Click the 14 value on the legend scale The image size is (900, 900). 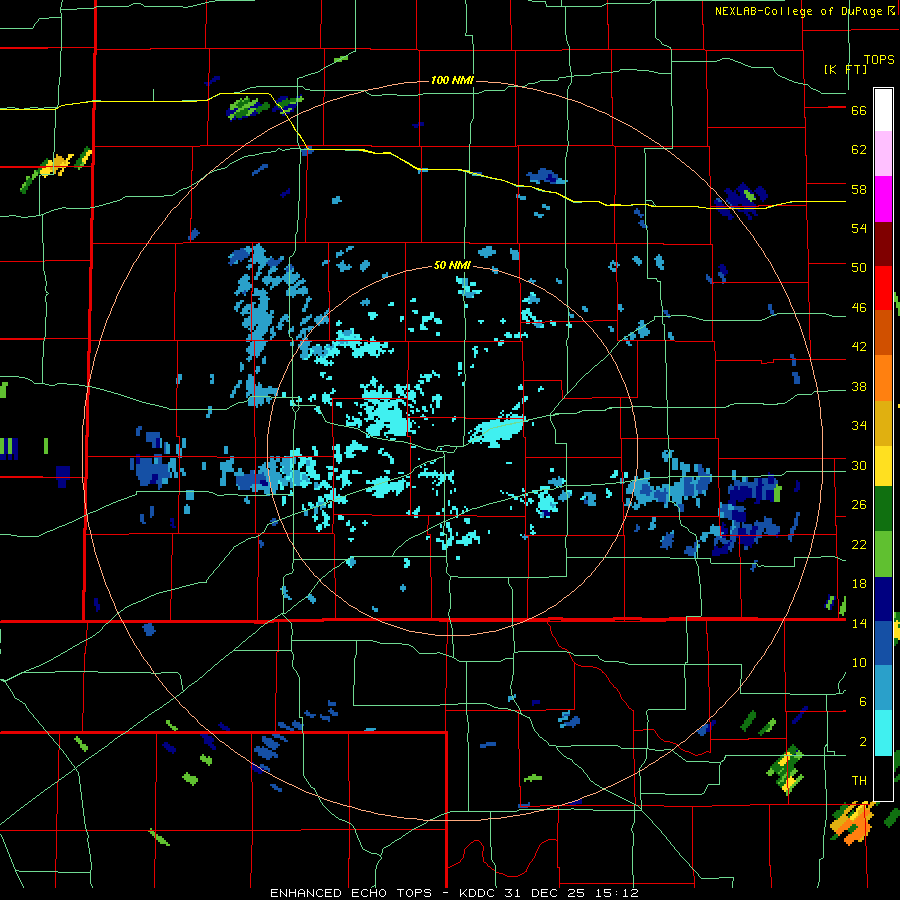pyautogui.click(x=859, y=623)
